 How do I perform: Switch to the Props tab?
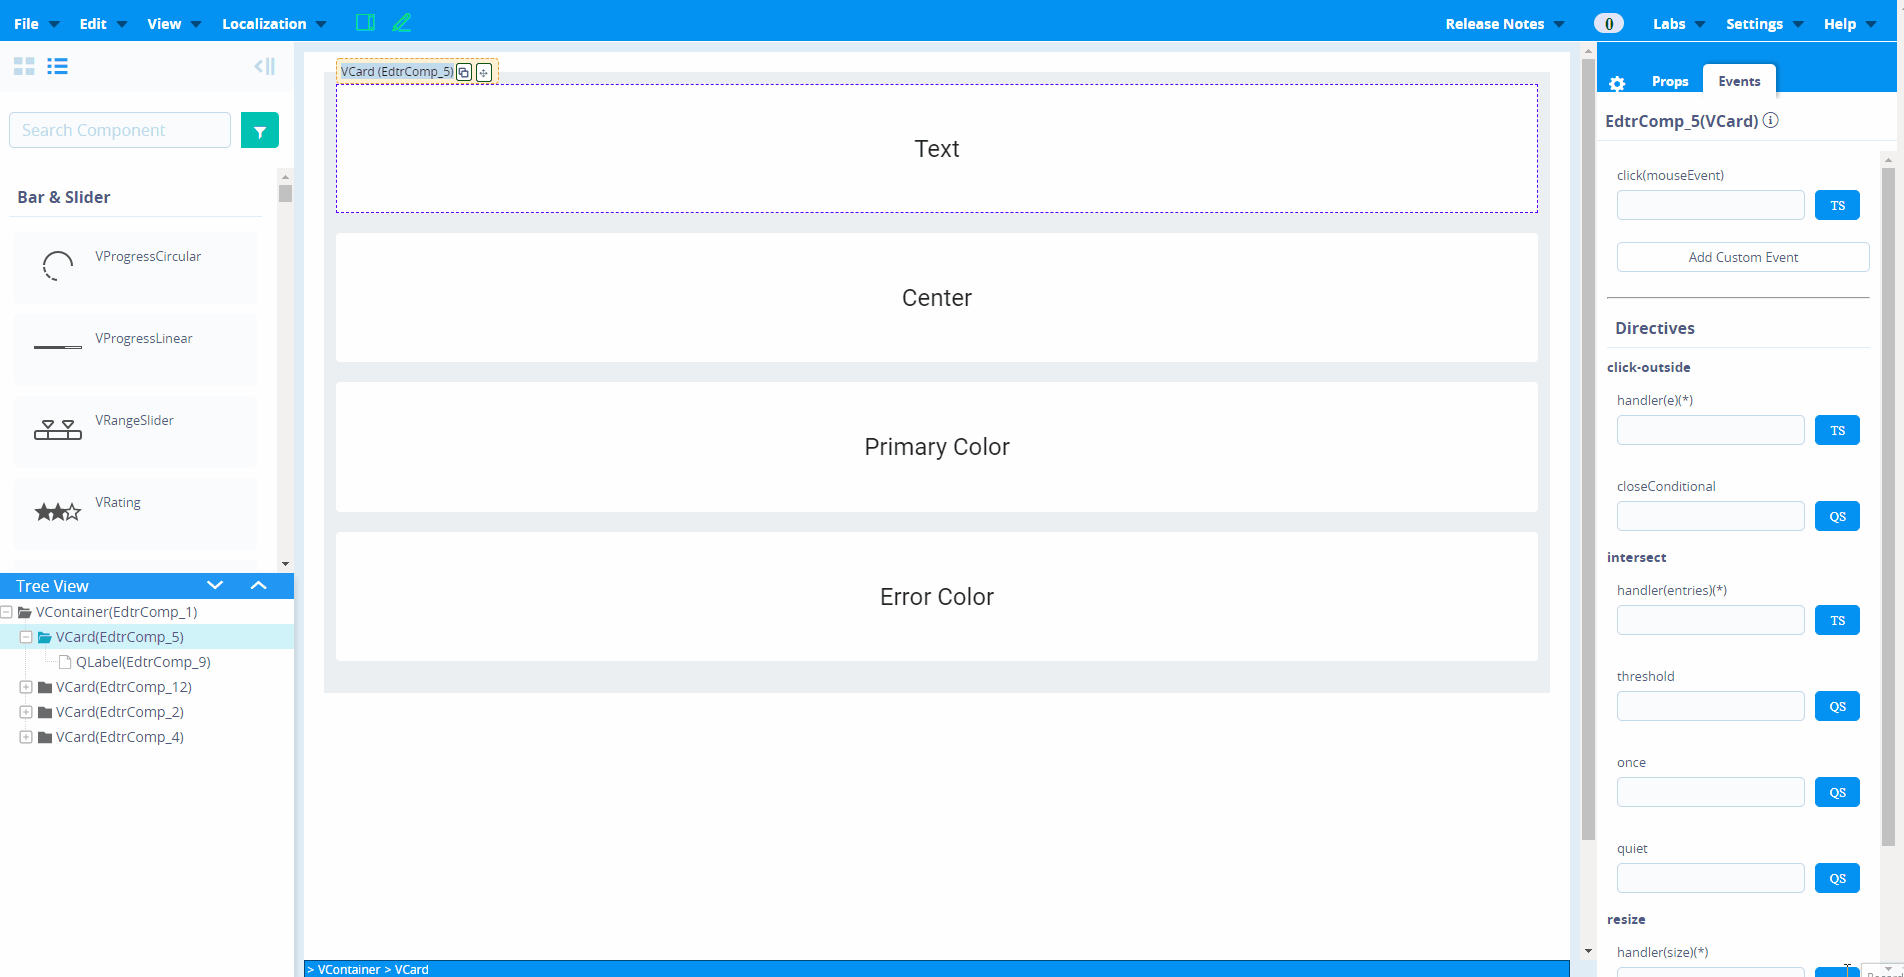pyautogui.click(x=1669, y=82)
